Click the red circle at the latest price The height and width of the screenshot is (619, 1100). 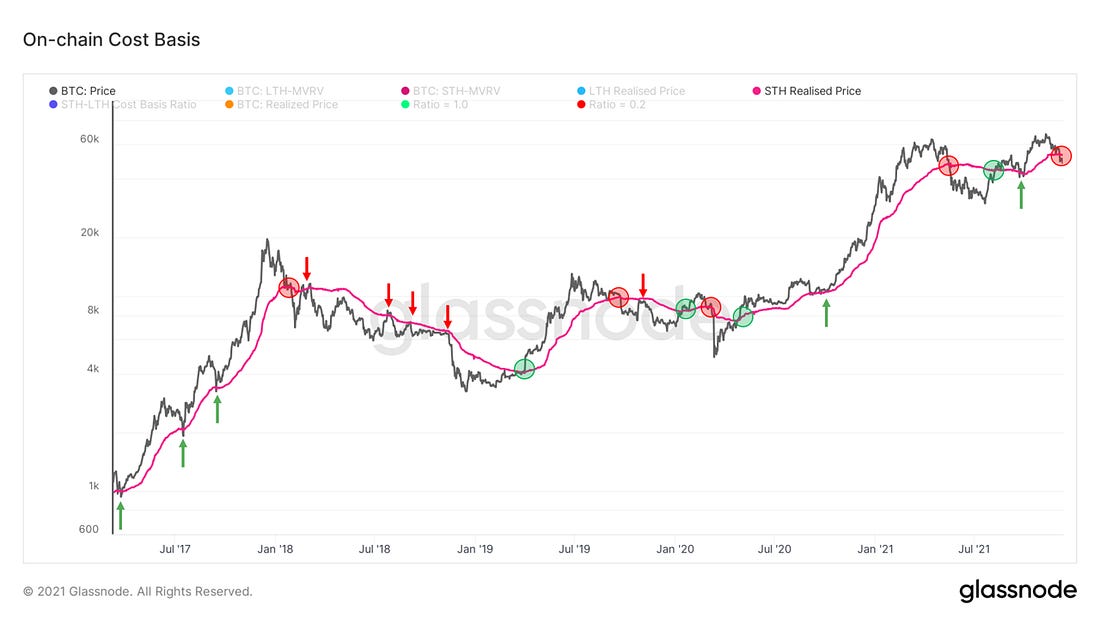(1061, 156)
